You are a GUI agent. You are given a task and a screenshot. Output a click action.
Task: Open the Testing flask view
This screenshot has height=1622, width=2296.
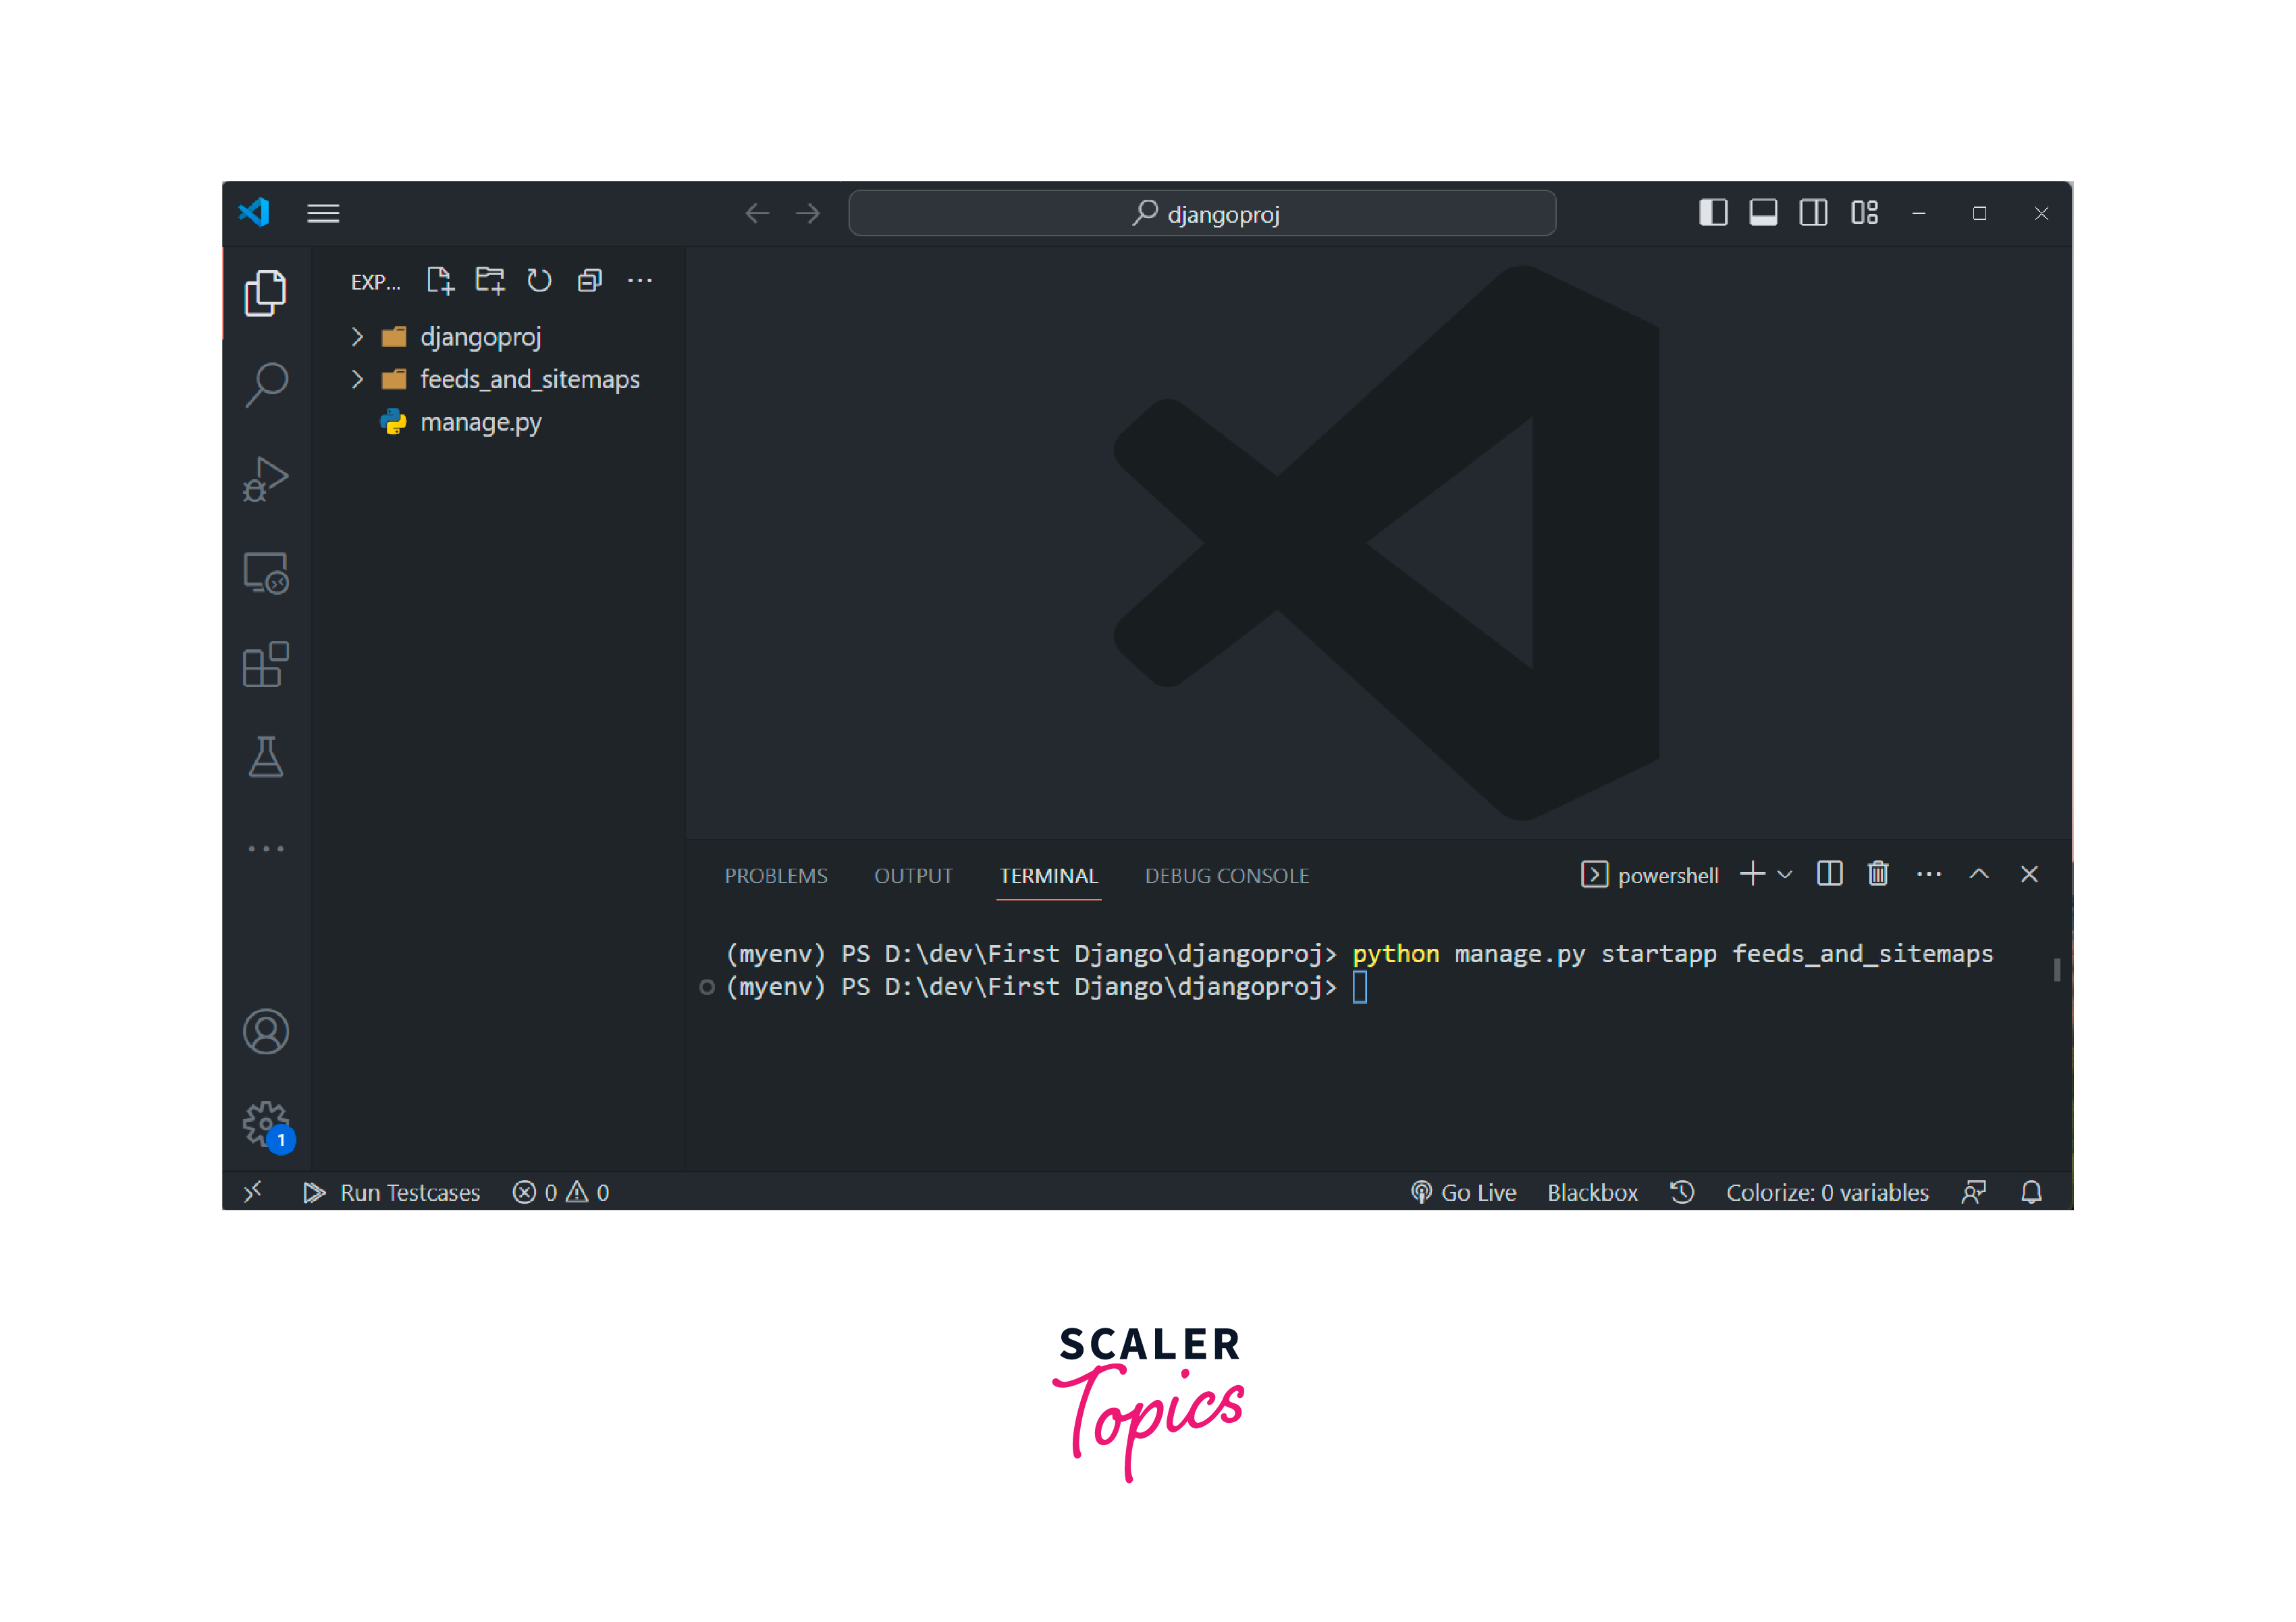(x=265, y=757)
